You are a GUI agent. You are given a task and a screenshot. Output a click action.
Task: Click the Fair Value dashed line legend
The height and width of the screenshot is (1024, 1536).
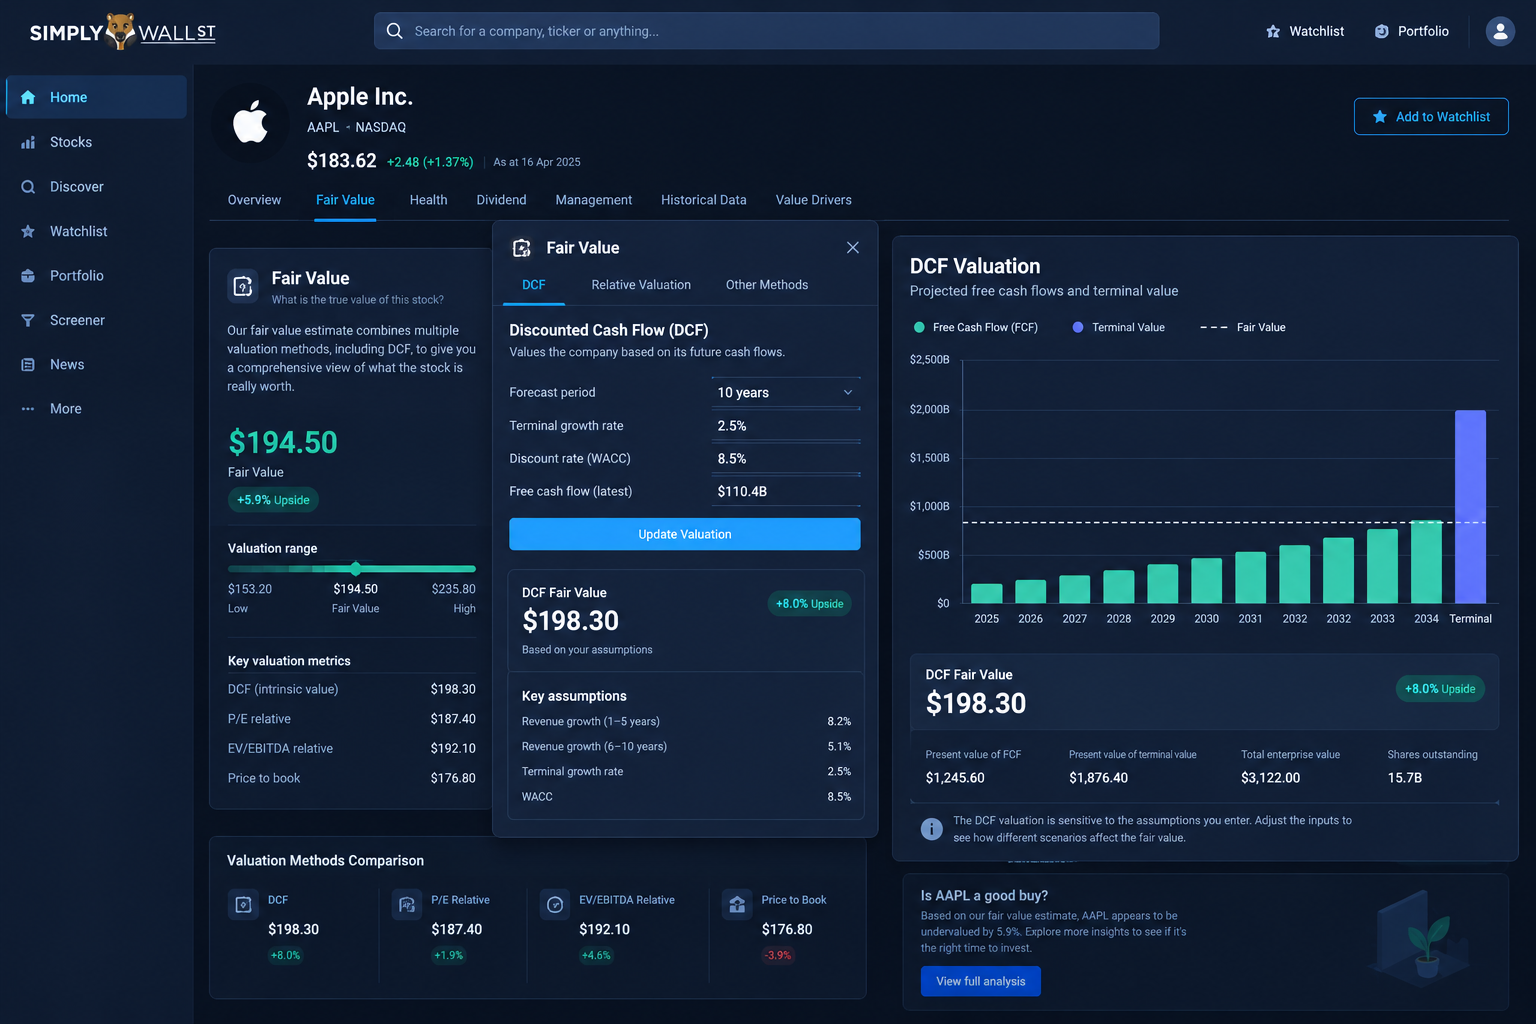[x=1243, y=327]
